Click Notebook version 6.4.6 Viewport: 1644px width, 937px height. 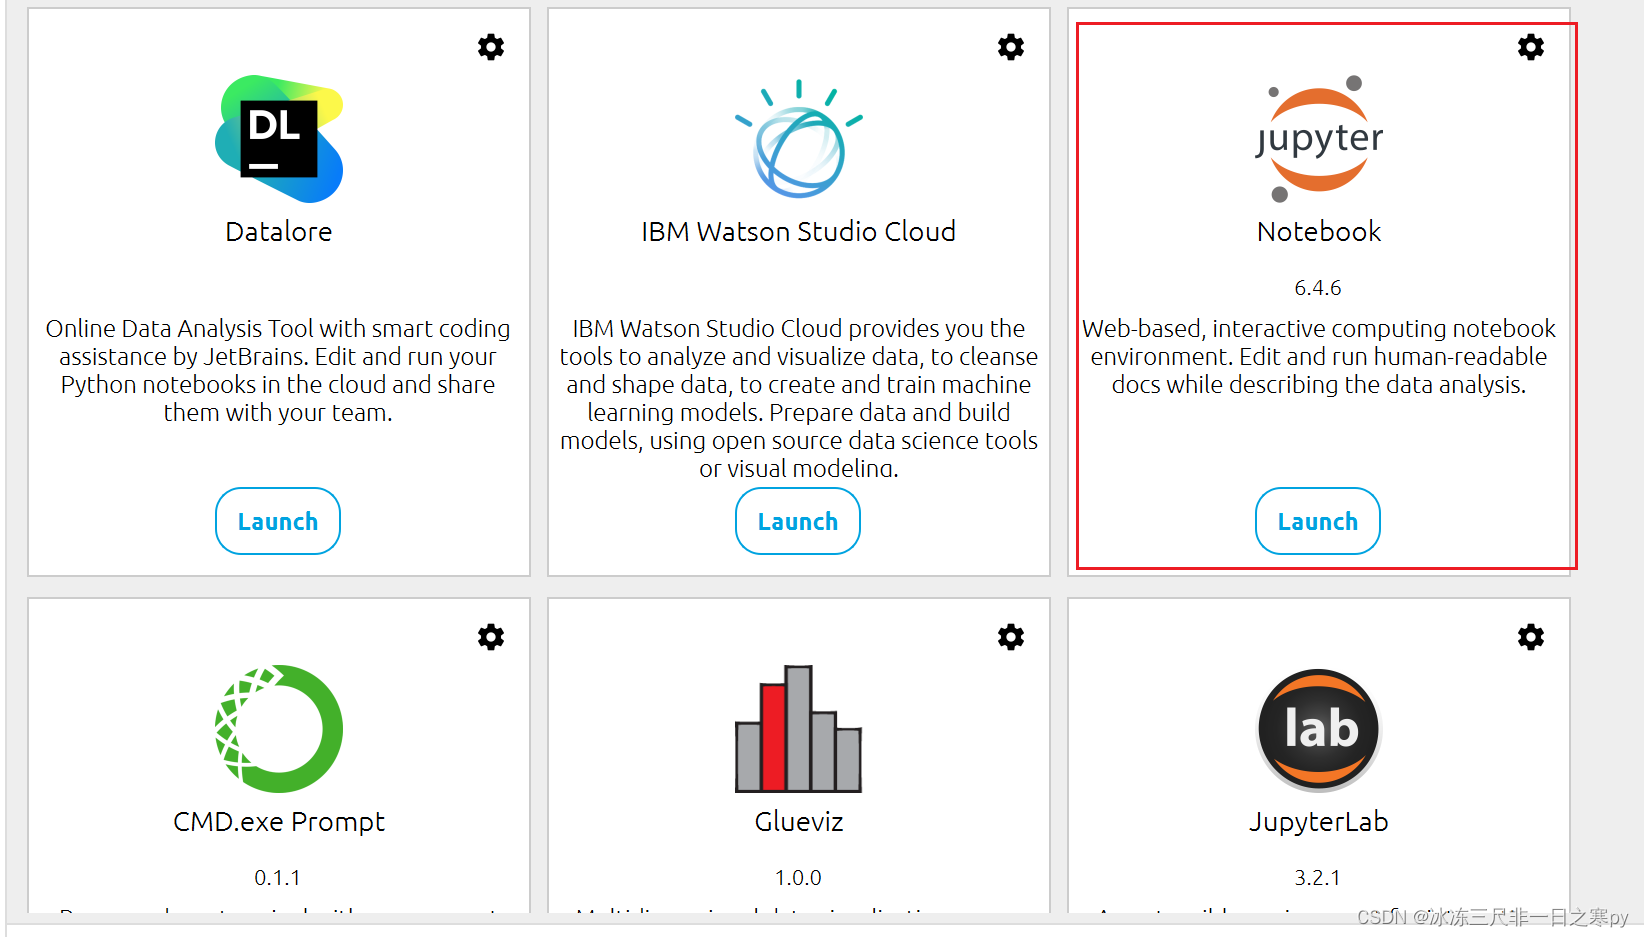coord(1318,288)
